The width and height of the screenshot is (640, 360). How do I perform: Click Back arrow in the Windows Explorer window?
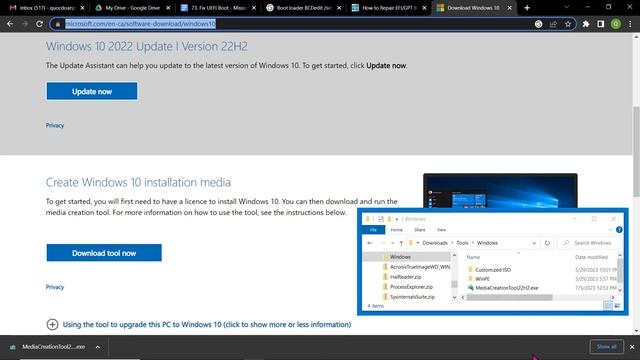[370, 243]
